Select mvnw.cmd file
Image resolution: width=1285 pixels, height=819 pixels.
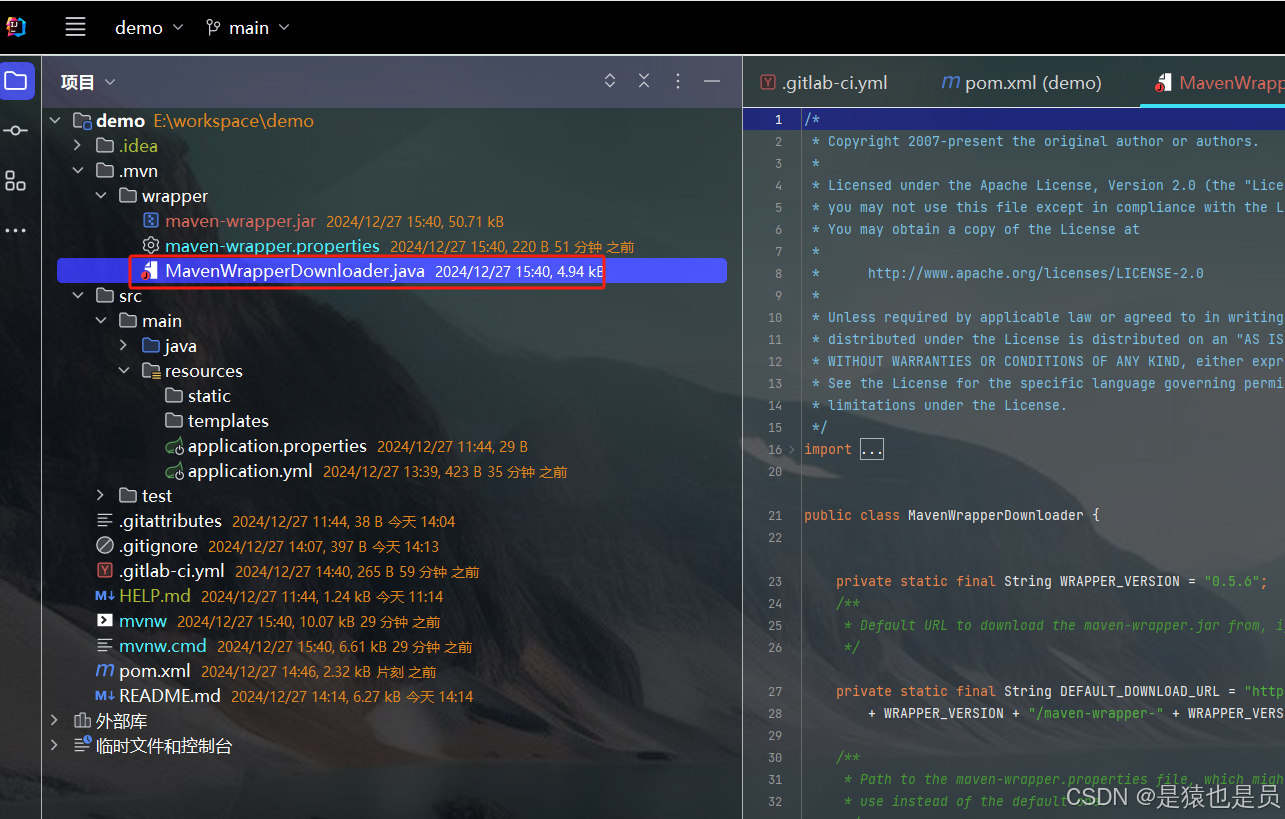(163, 646)
